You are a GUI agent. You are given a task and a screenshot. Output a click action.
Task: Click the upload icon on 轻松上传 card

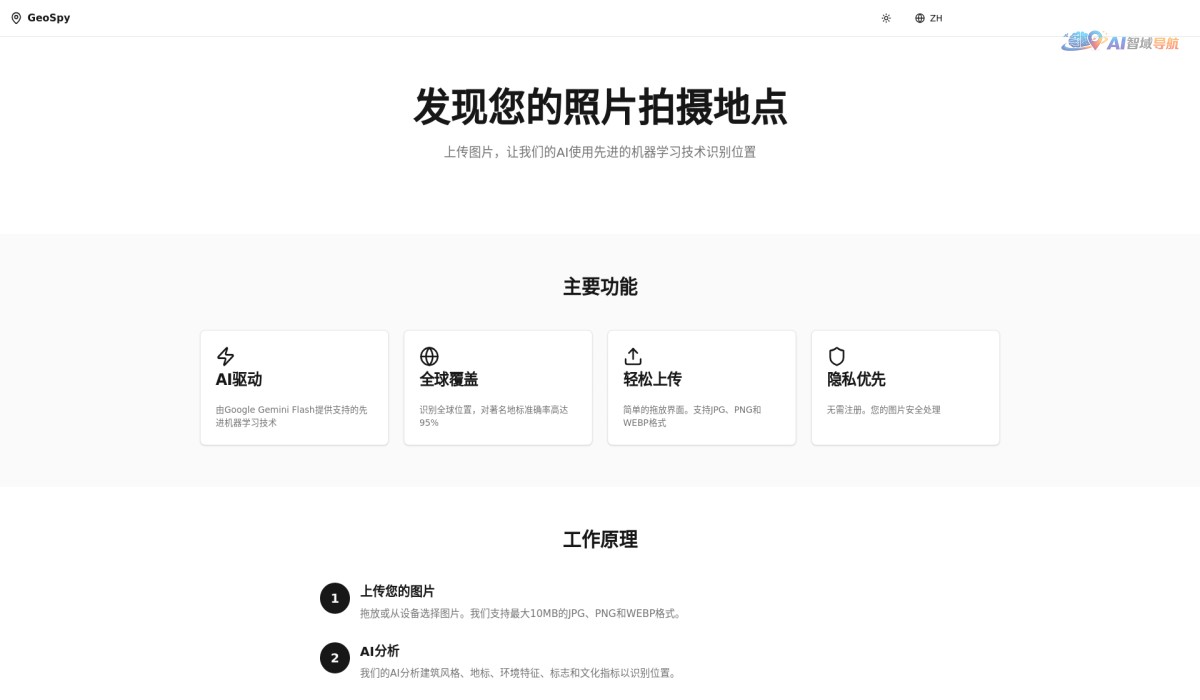[x=632, y=355]
